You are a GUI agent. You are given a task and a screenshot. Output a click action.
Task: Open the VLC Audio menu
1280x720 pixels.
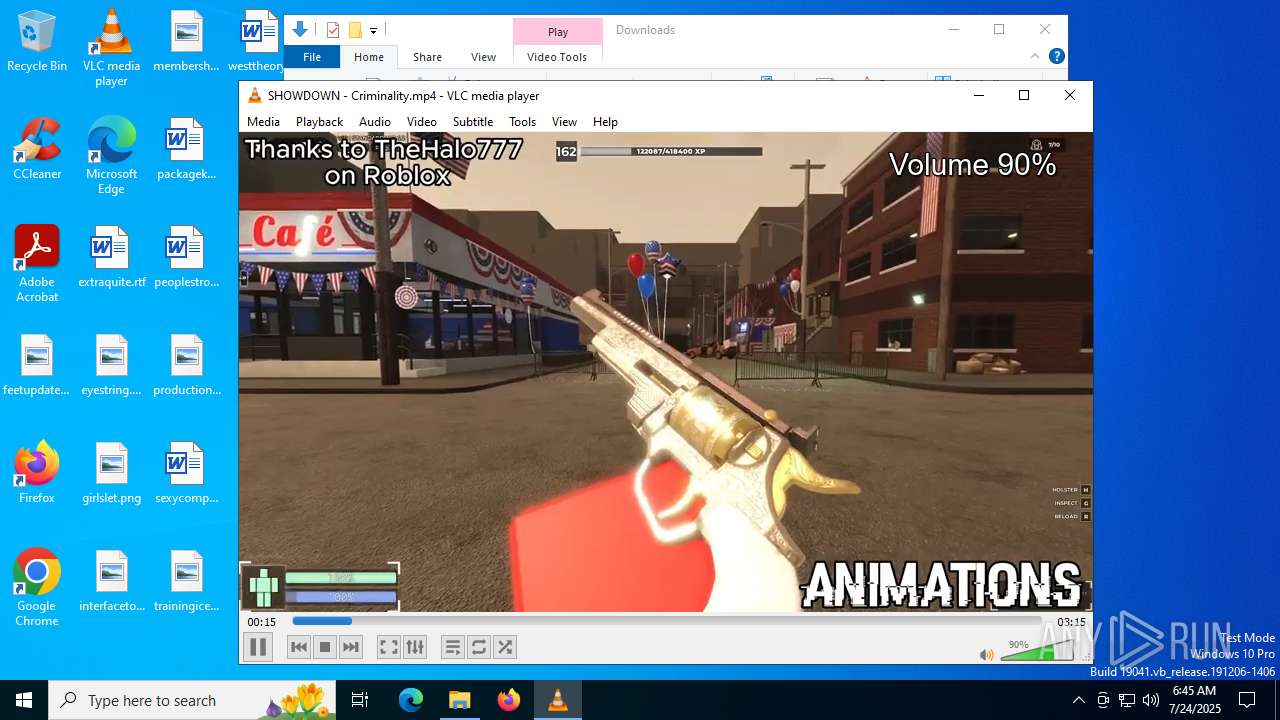coord(375,121)
